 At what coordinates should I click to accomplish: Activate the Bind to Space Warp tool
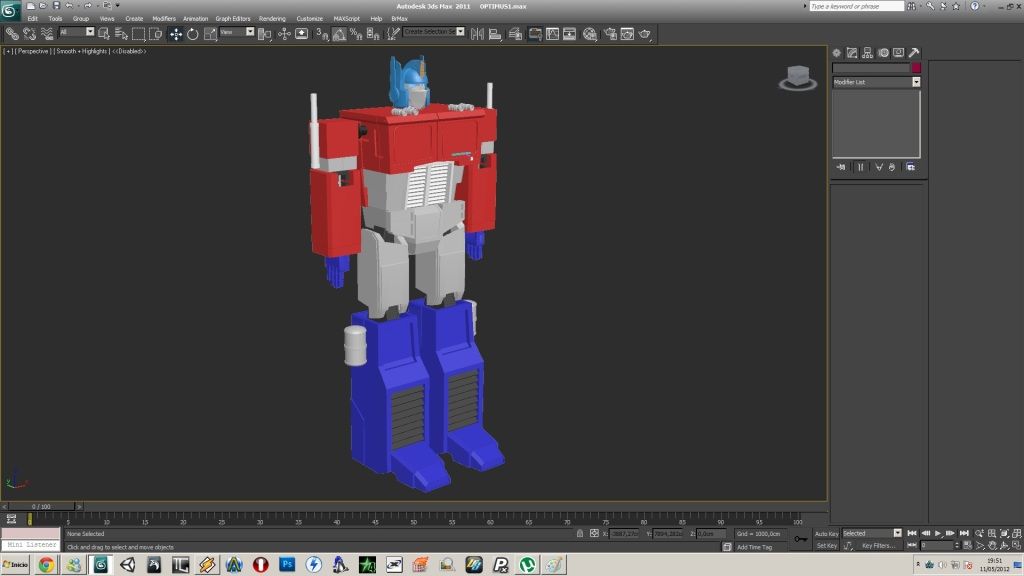pos(47,34)
